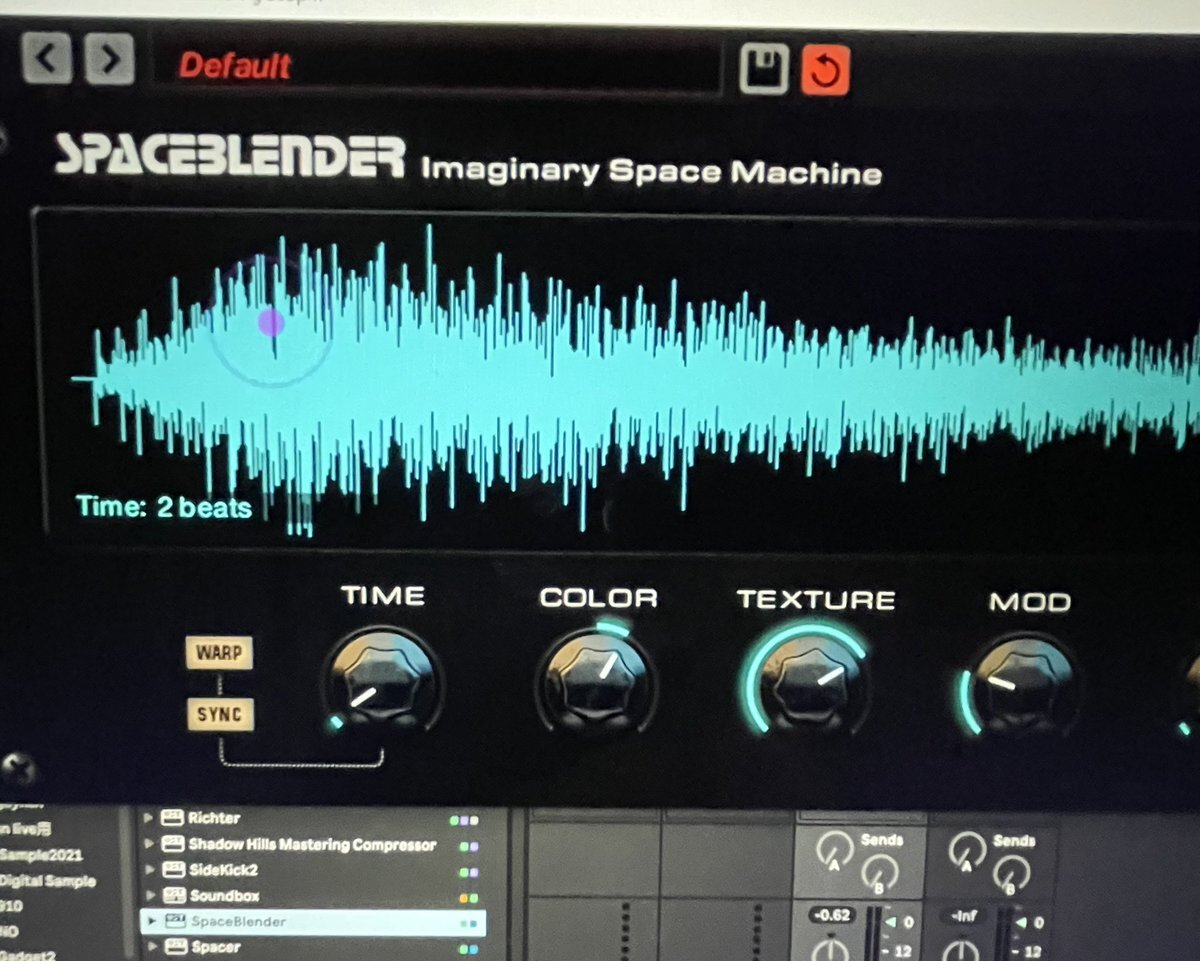The width and height of the screenshot is (1200, 961).
Task: Select Soundbox in the plugin browser
Action: [224, 896]
